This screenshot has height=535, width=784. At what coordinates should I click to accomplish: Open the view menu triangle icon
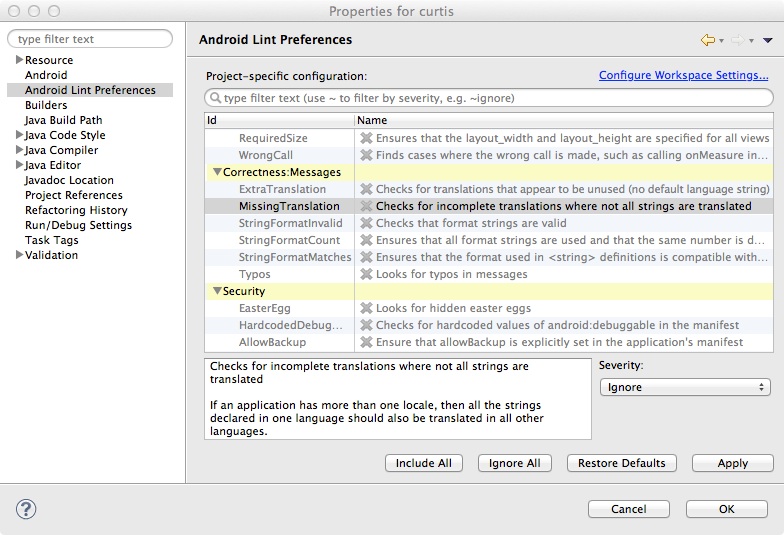point(768,40)
